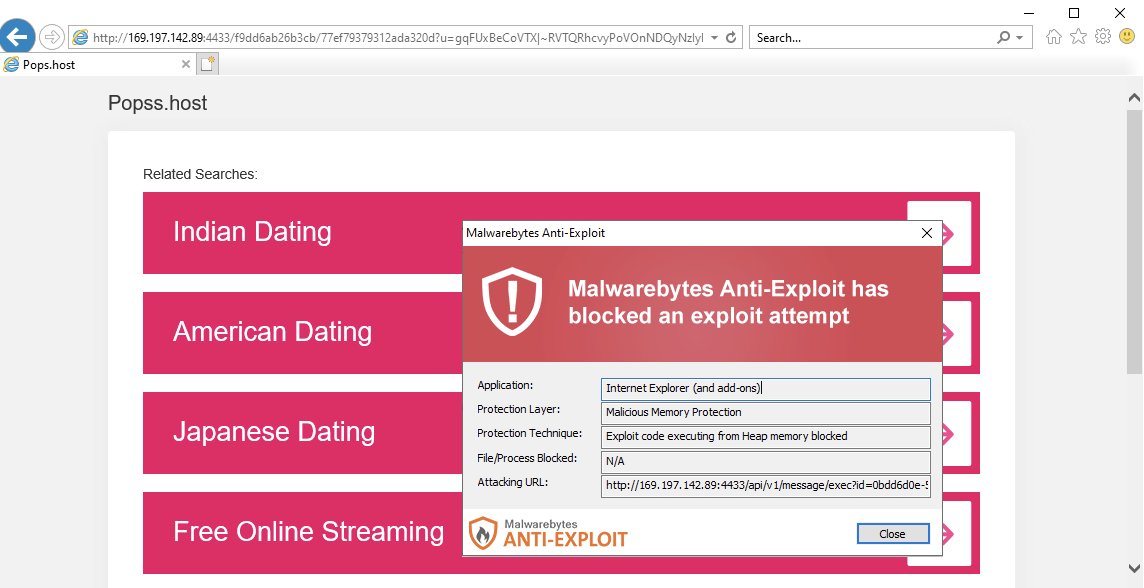Click the Malicious Memory Protection field
The image size is (1144, 588).
tap(766, 412)
